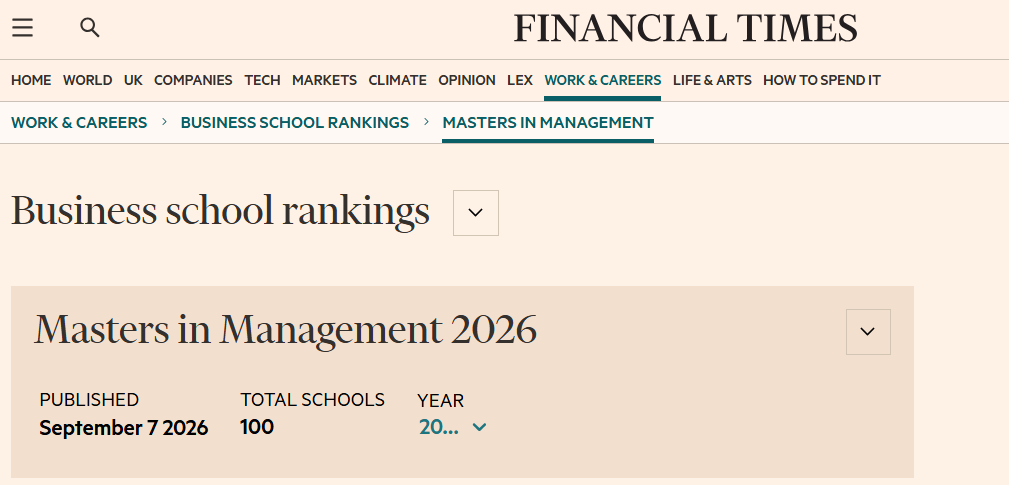The width and height of the screenshot is (1009, 485).
Task: Click the total schools value 100
Action: click(x=257, y=427)
